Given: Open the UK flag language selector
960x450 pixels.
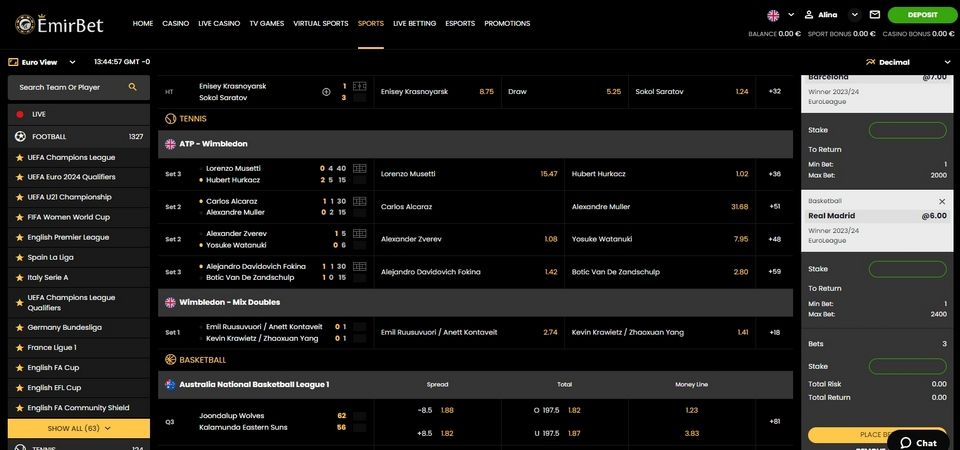Looking at the screenshot, I should [x=773, y=15].
